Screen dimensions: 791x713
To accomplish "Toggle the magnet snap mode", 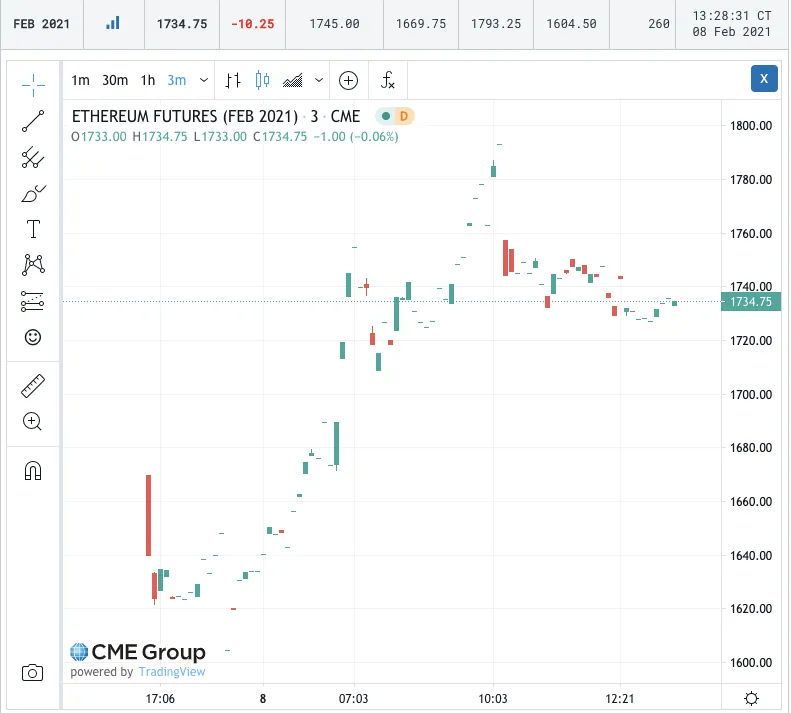I will tap(33, 471).
